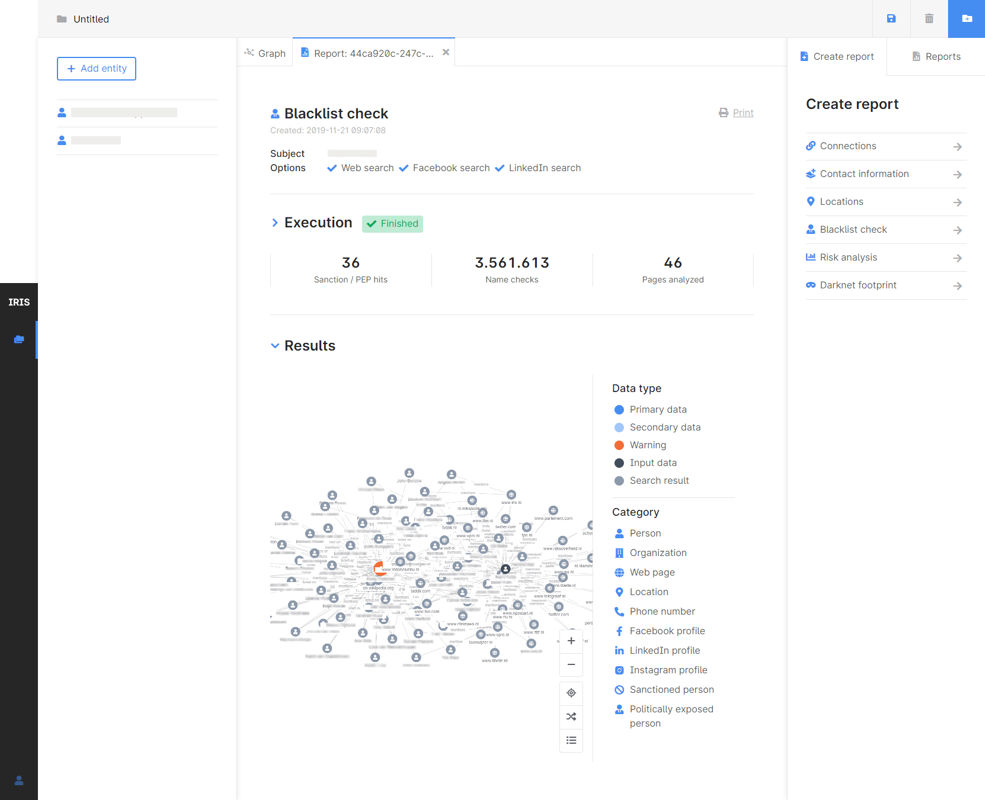Click the save icon in top bar
Image resolution: width=985 pixels, height=800 pixels.
(891, 19)
